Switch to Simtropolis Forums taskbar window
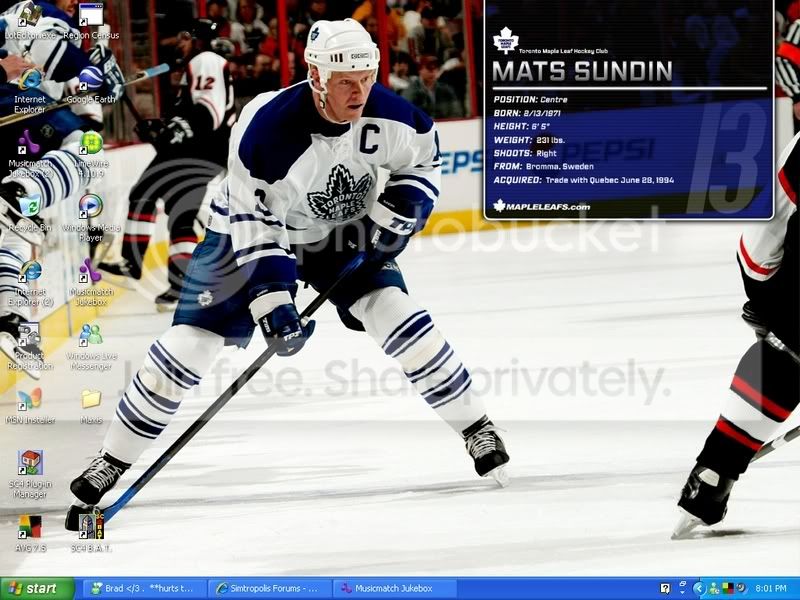The image size is (800, 600). pos(270,589)
